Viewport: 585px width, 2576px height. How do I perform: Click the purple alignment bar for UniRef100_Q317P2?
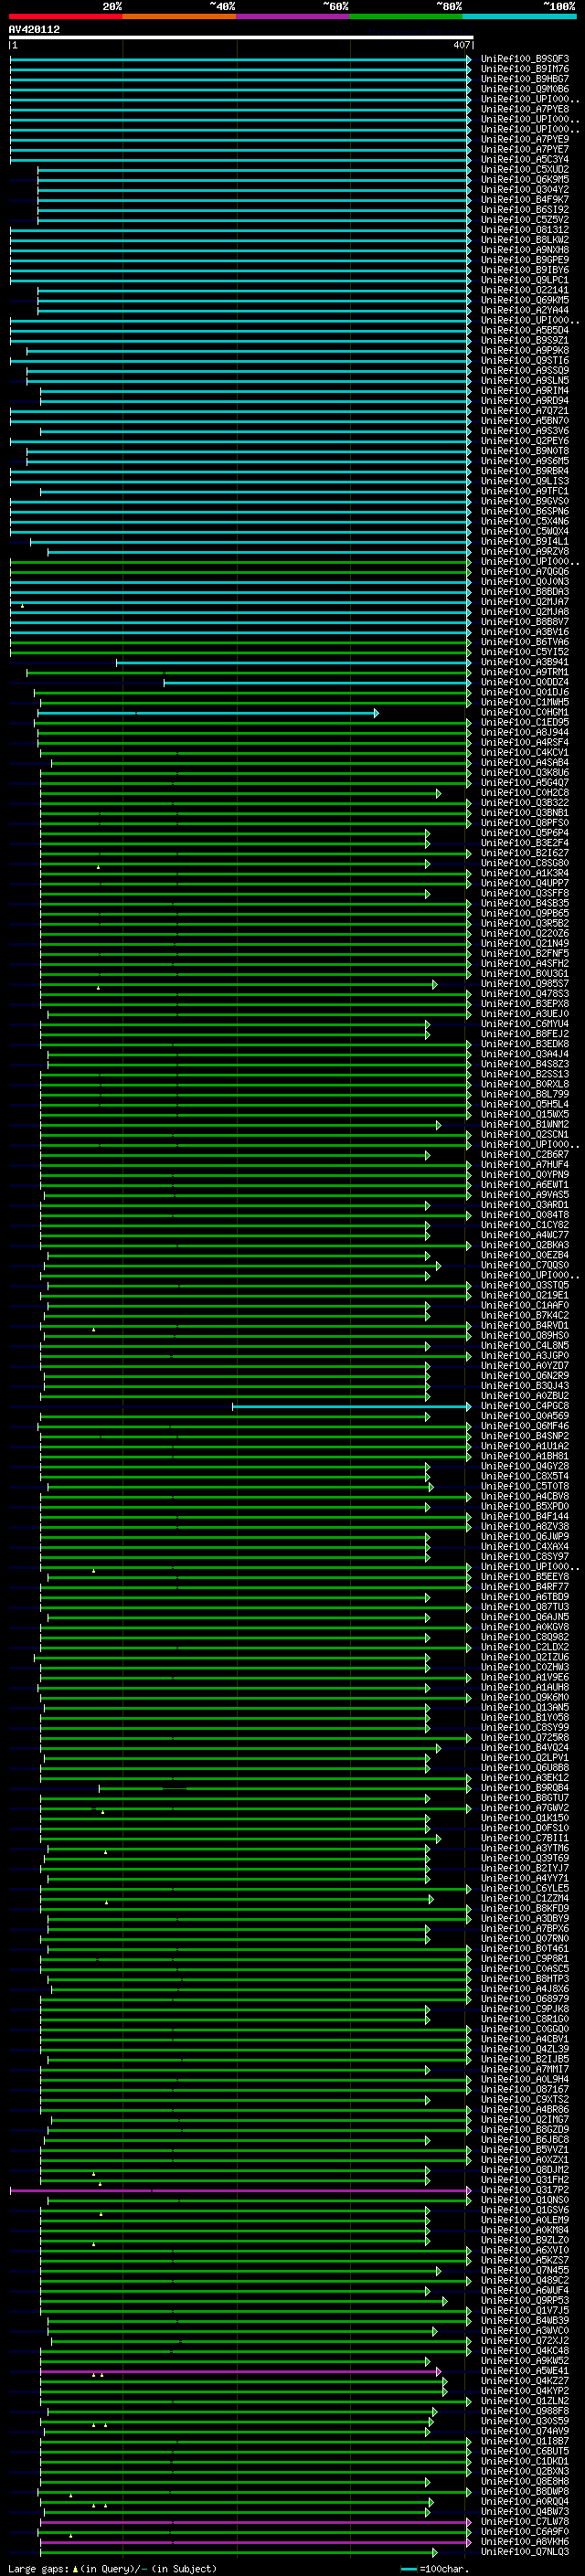(240, 2191)
